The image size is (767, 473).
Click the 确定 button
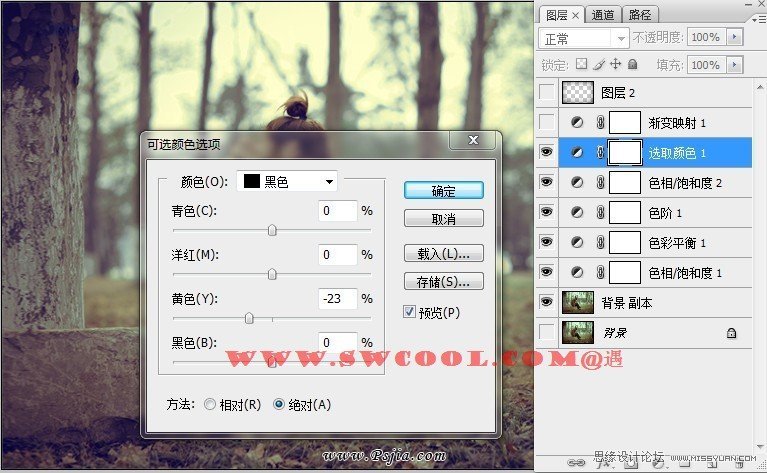(x=444, y=190)
